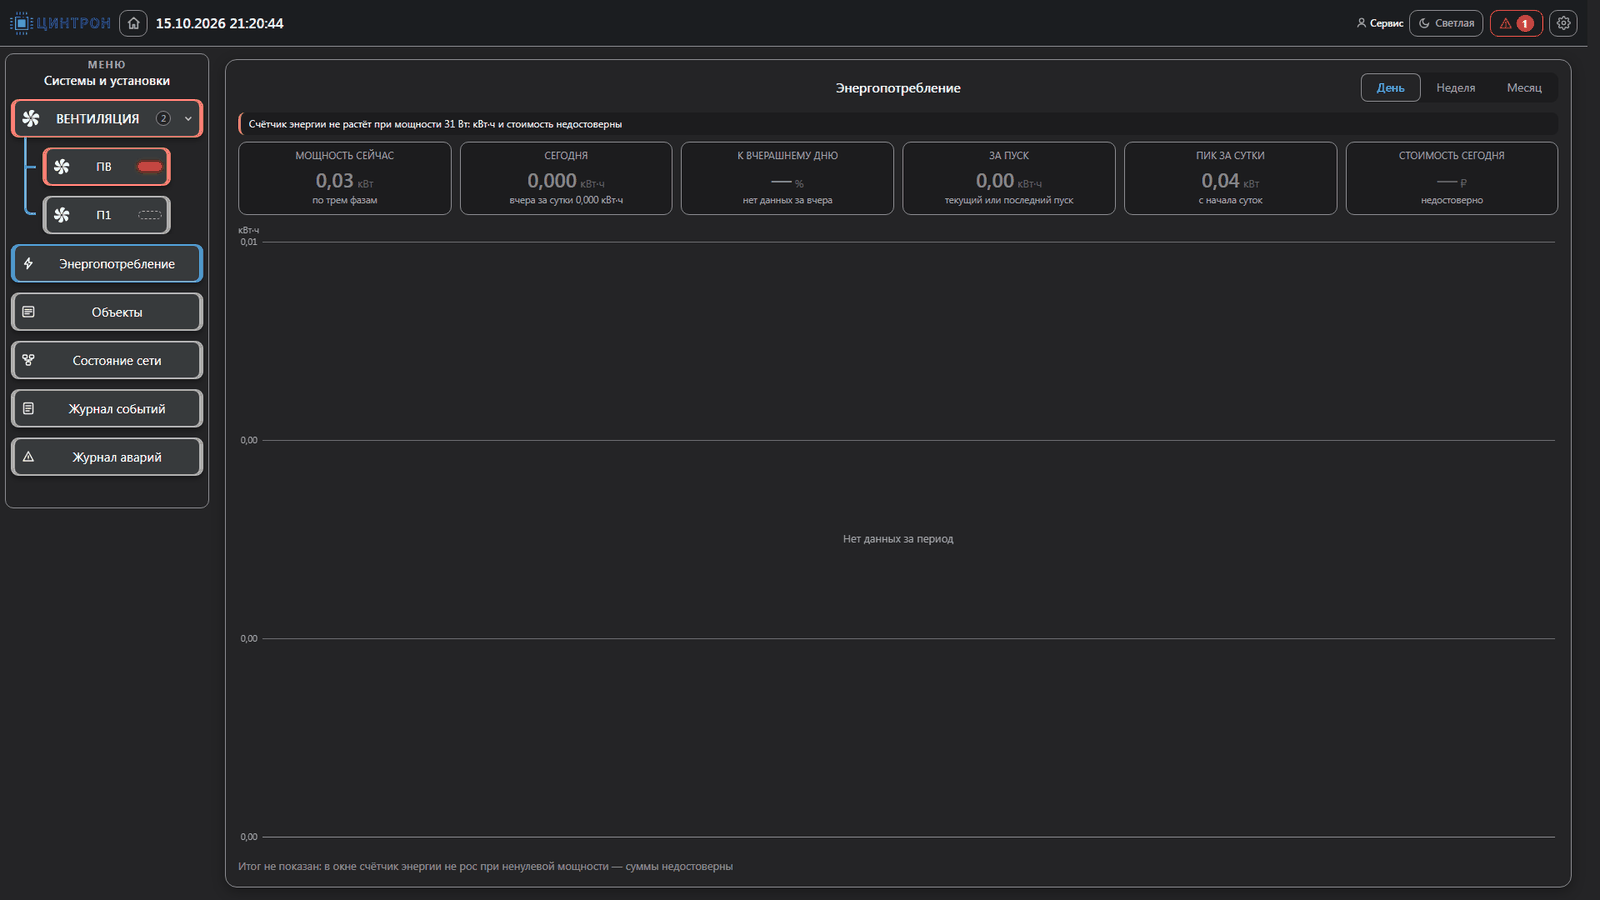
Task: Open alarms indicator showing 1 alert
Action: [1516, 23]
